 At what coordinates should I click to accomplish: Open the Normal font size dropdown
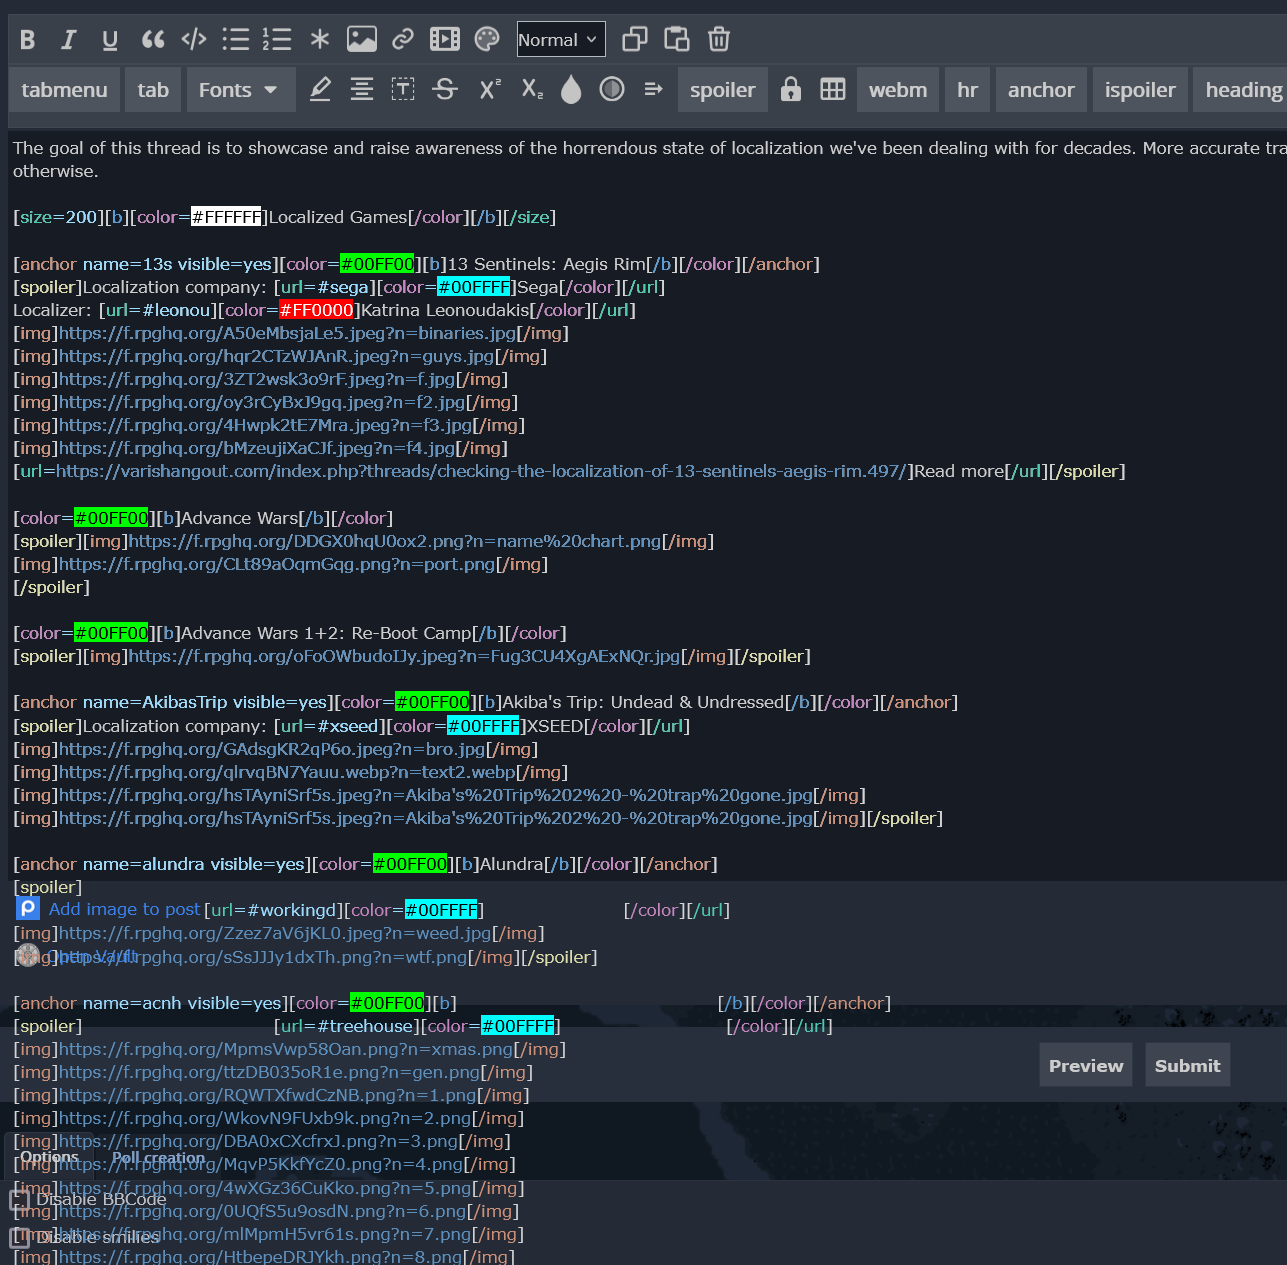[x=561, y=40]
